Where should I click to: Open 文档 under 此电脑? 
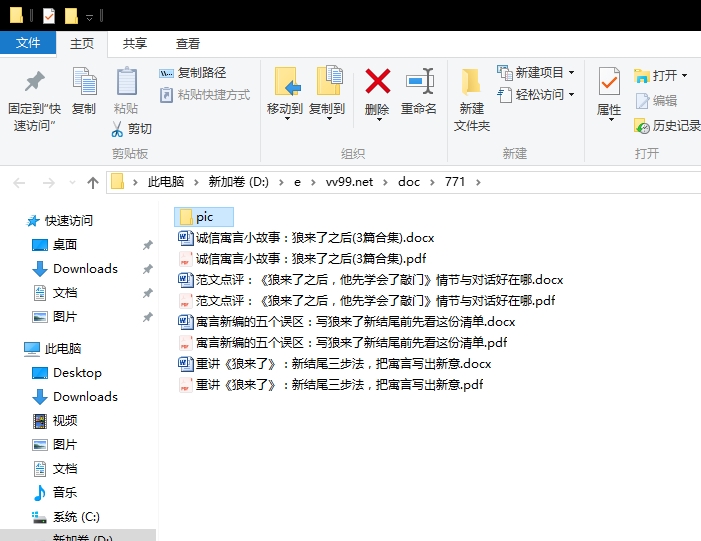pyautogui.click(x=55, y=469)
